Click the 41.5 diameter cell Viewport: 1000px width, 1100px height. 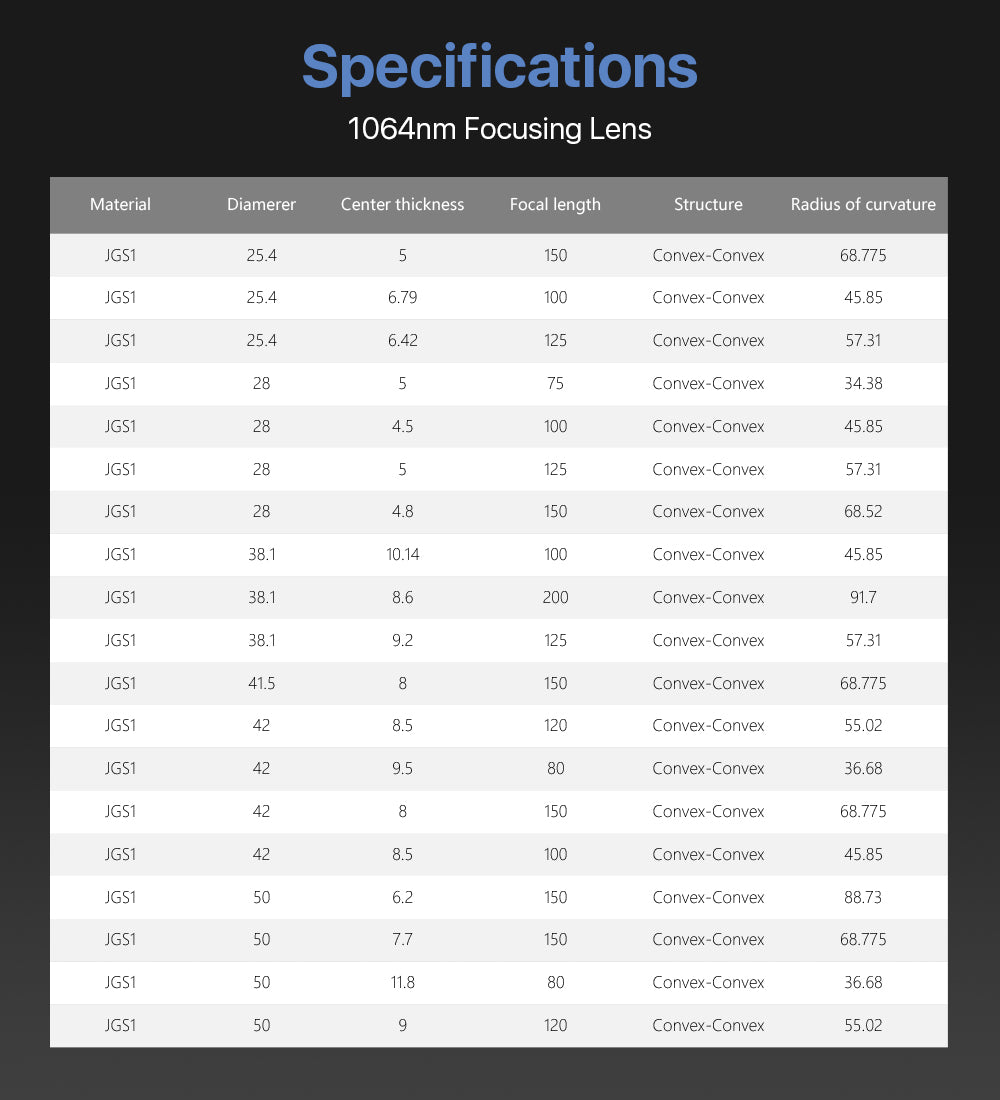261,684
